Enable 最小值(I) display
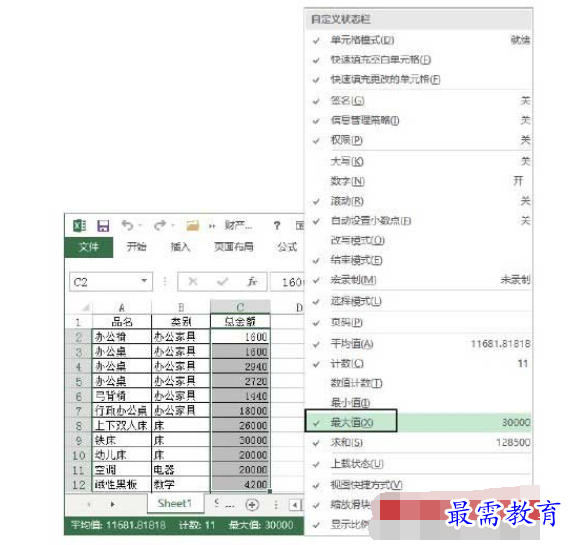The height and width of the screenshot is (545, 569). pos(418,403)
